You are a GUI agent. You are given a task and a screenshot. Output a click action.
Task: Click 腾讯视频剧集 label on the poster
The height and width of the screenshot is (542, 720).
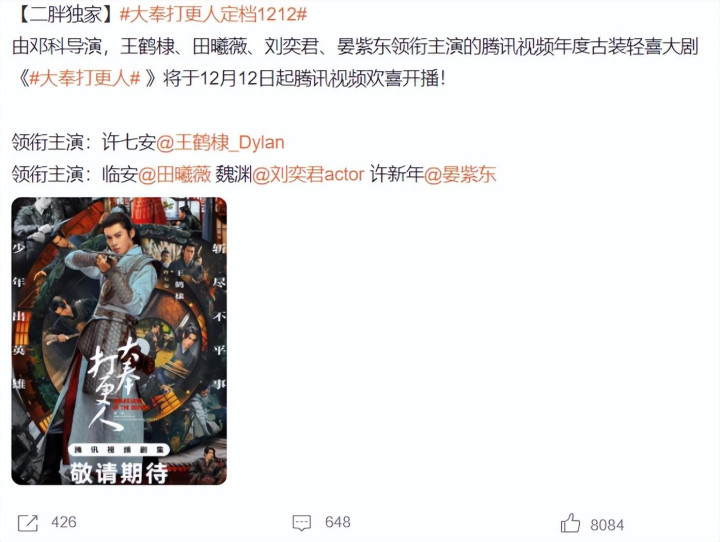[119, 450]
